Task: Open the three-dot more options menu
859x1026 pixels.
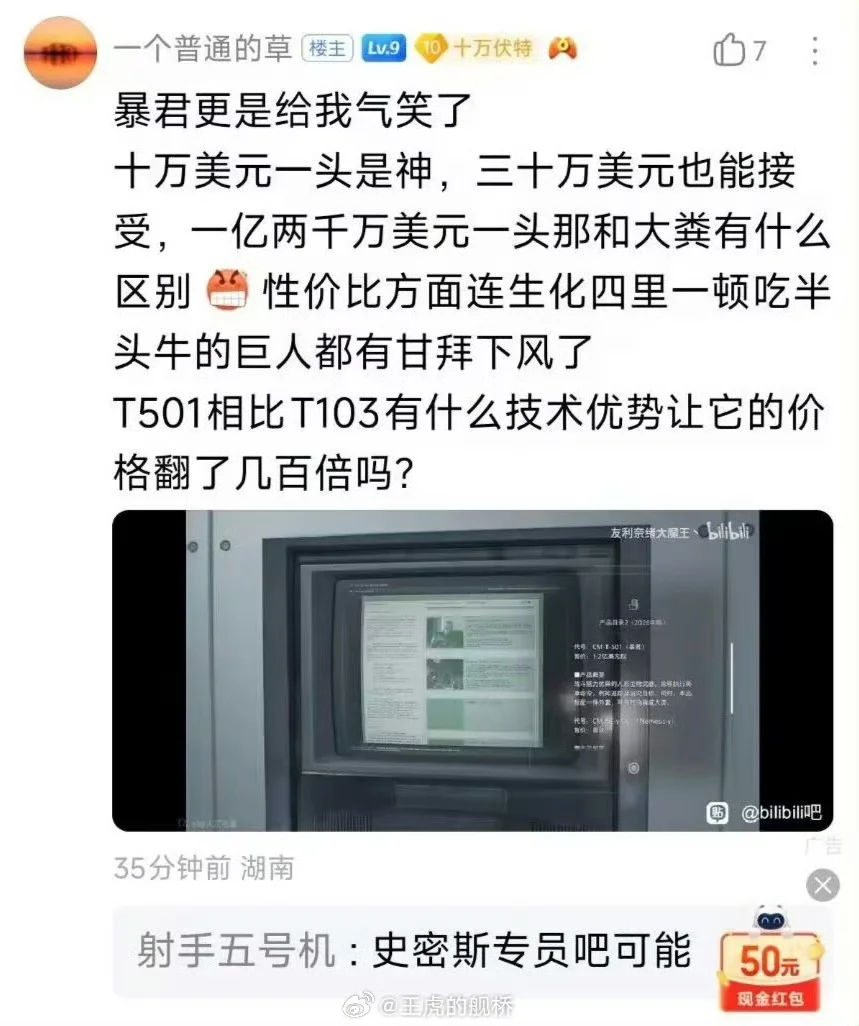Action: (815, 50)
